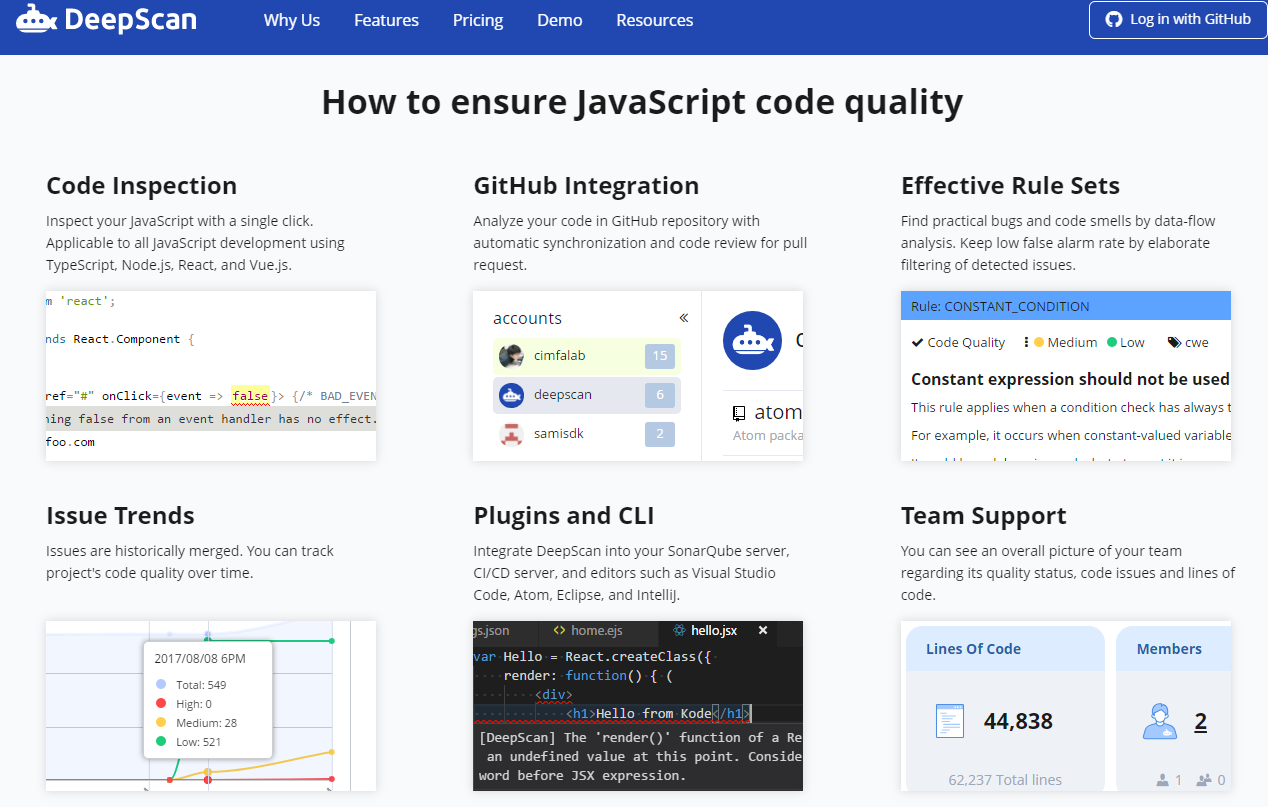Click the Log in with GitHub button
The image size is (1268, 807).
tap(1178, 19)
